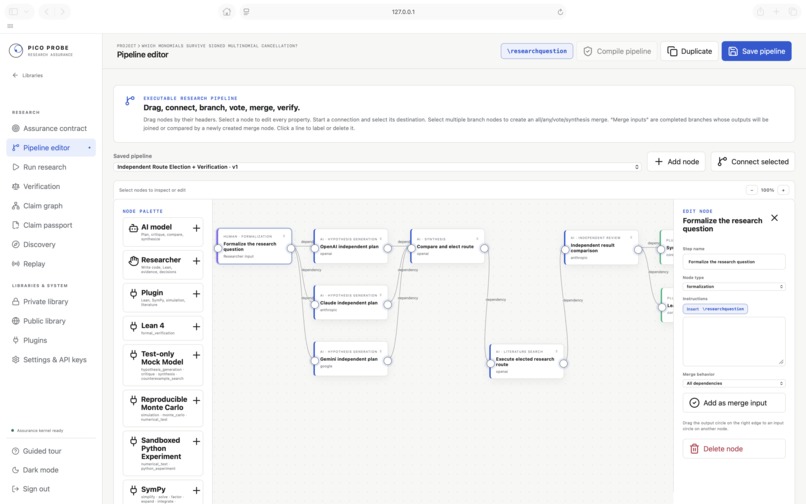Open Claim passport page
The image size is (806, 504).
pos(51,225)
